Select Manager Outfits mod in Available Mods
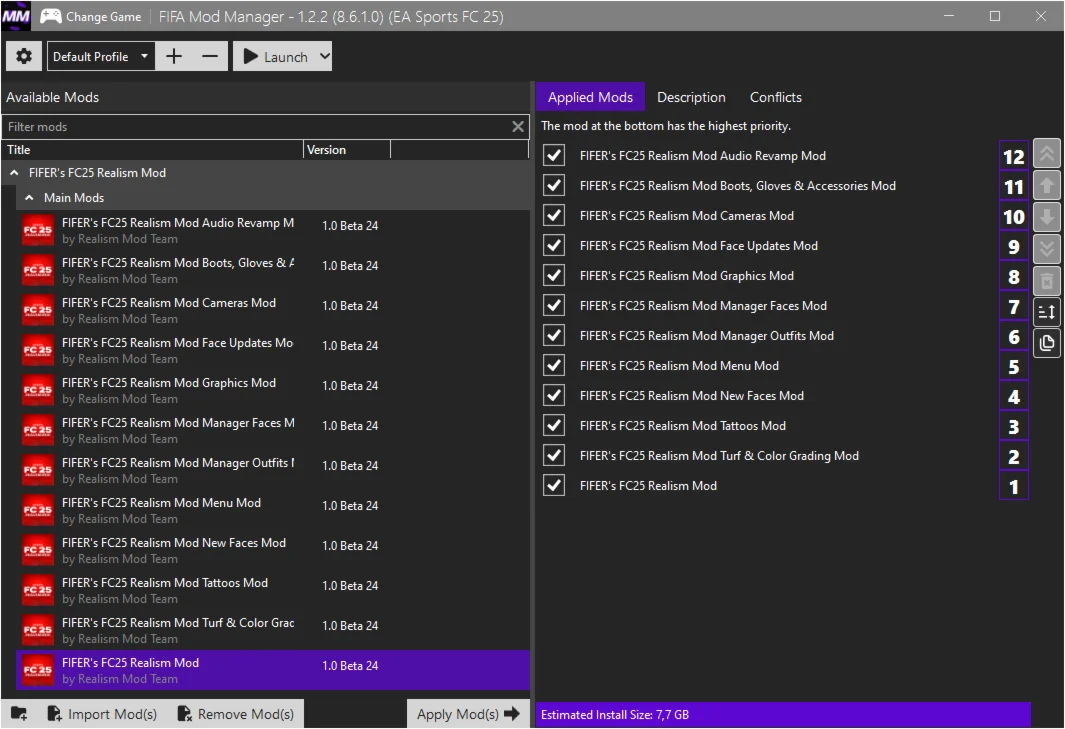Screen dimensions: 1065x729 [x=272, y=471]
